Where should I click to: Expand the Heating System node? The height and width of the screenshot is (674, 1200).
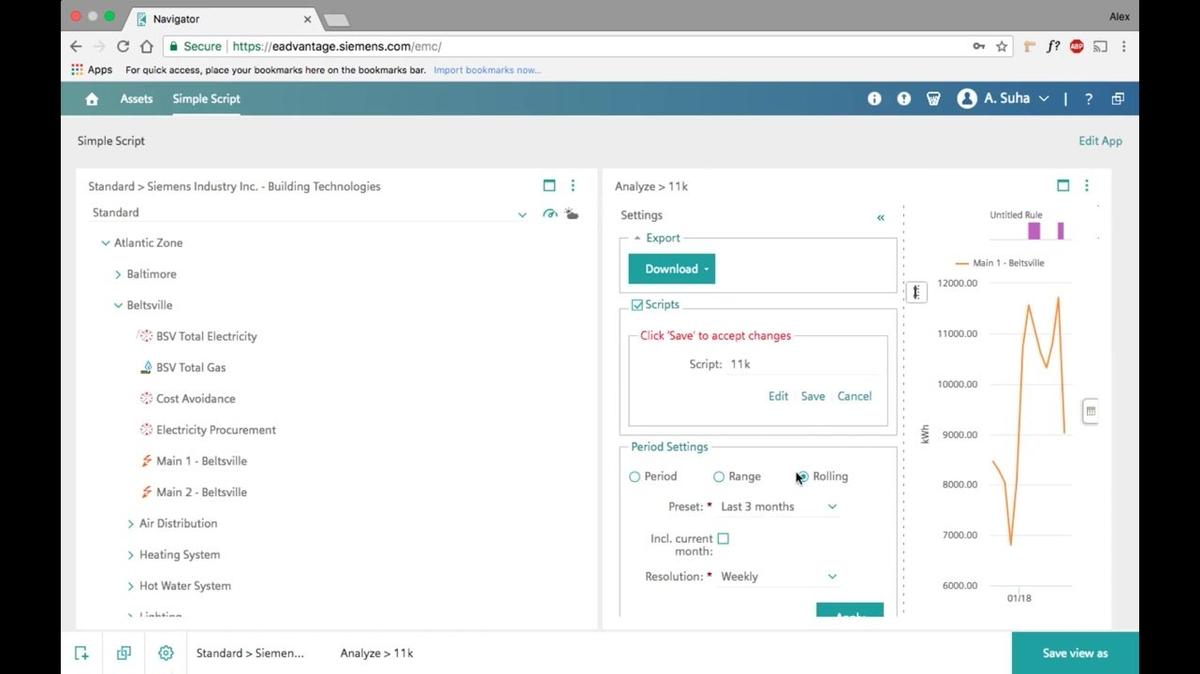point(131,555)
